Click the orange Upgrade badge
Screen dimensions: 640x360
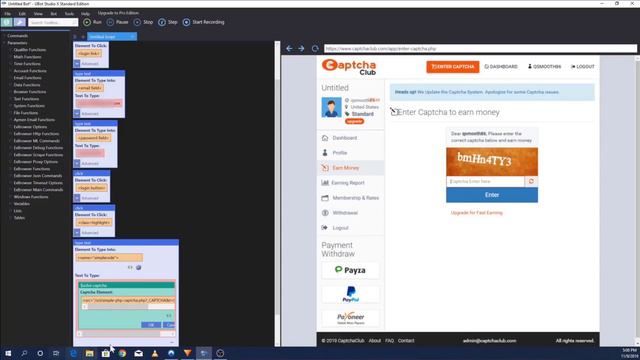[x=354, y=121]
